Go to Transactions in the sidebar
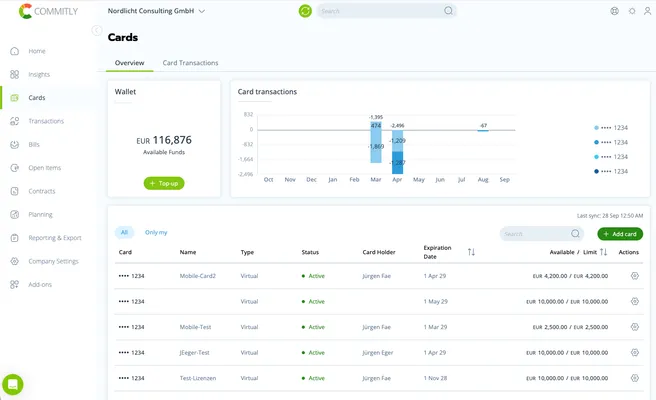Screen dimensions: 656x400 pyautogui.click(x=46, y=121)
